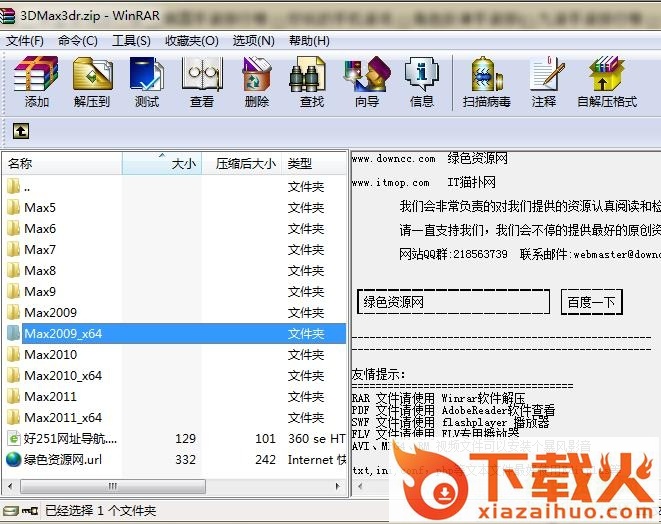Screen dimensions: 661x524
Task: Click the 注释 (Comment) icon
Action: click(547, 73)
